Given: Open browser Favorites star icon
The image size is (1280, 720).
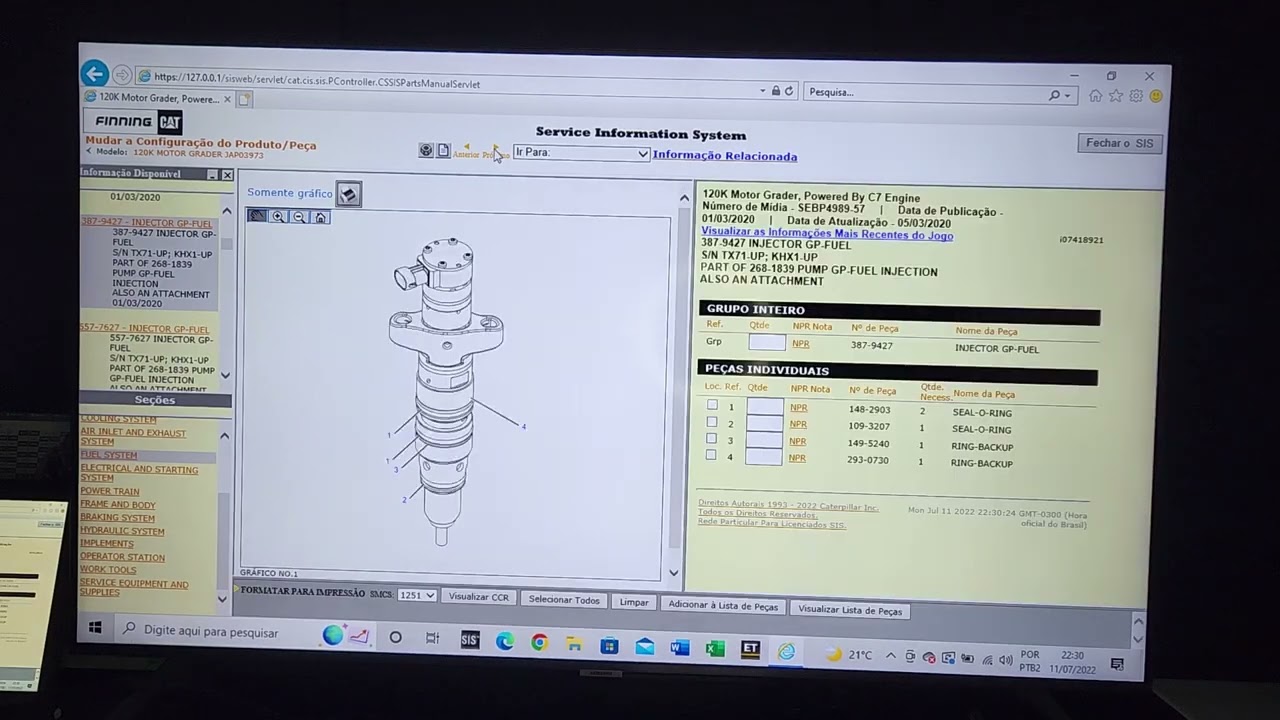Looking at the screenshot, I should (x=1116, y=96).
